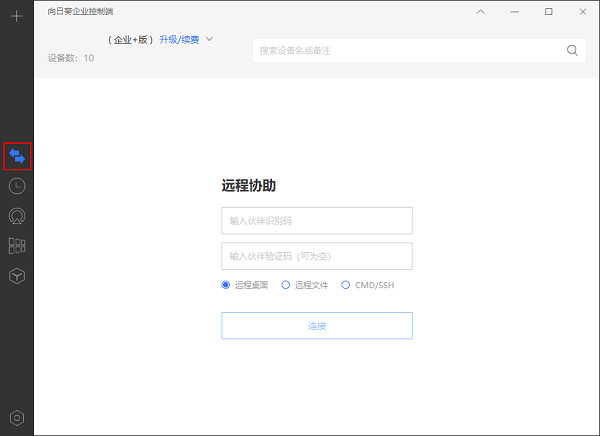The width and height of the screenshot is (600, 436).
Task: Maximize the application window
Action: coord(549,12)
